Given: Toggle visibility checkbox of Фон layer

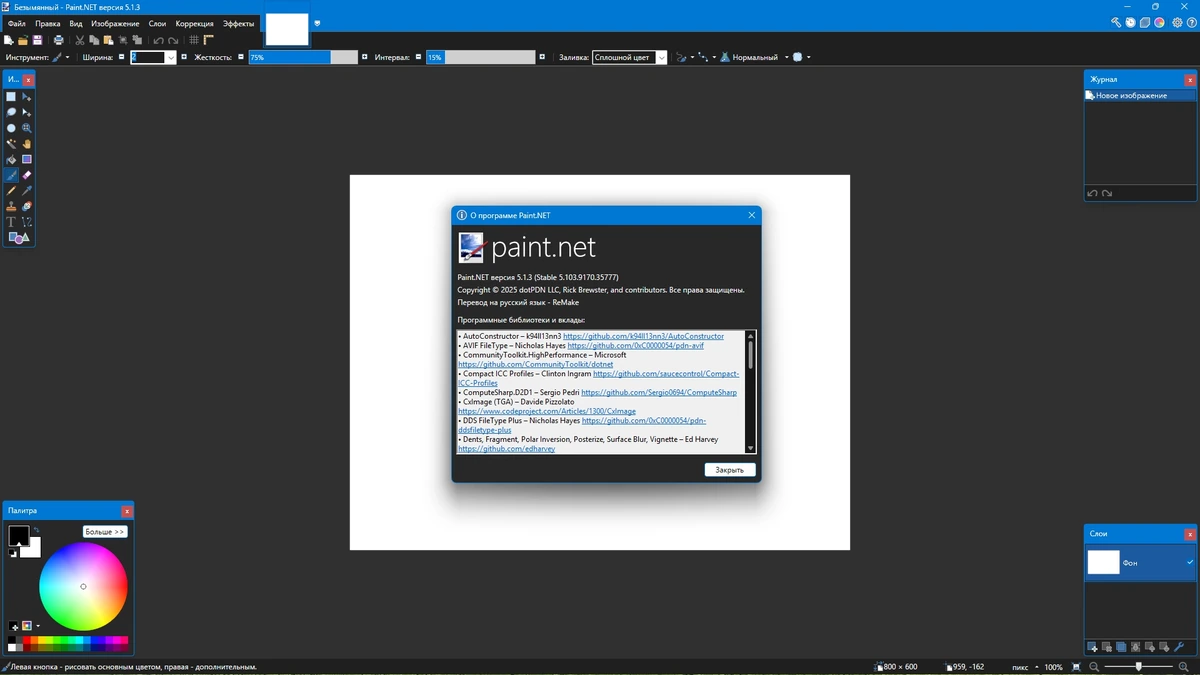Looking at the screenshot, I should coord(1190,562).
